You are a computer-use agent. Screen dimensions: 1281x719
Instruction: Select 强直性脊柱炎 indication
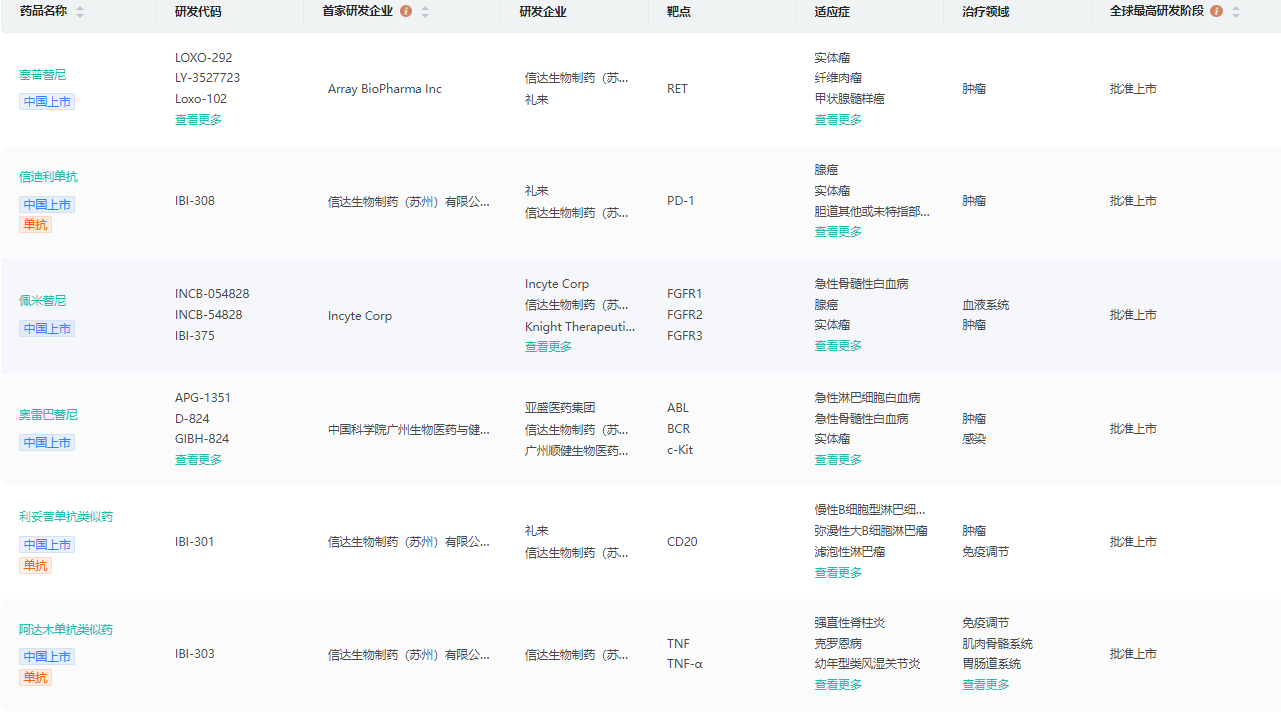pos(850,623)
